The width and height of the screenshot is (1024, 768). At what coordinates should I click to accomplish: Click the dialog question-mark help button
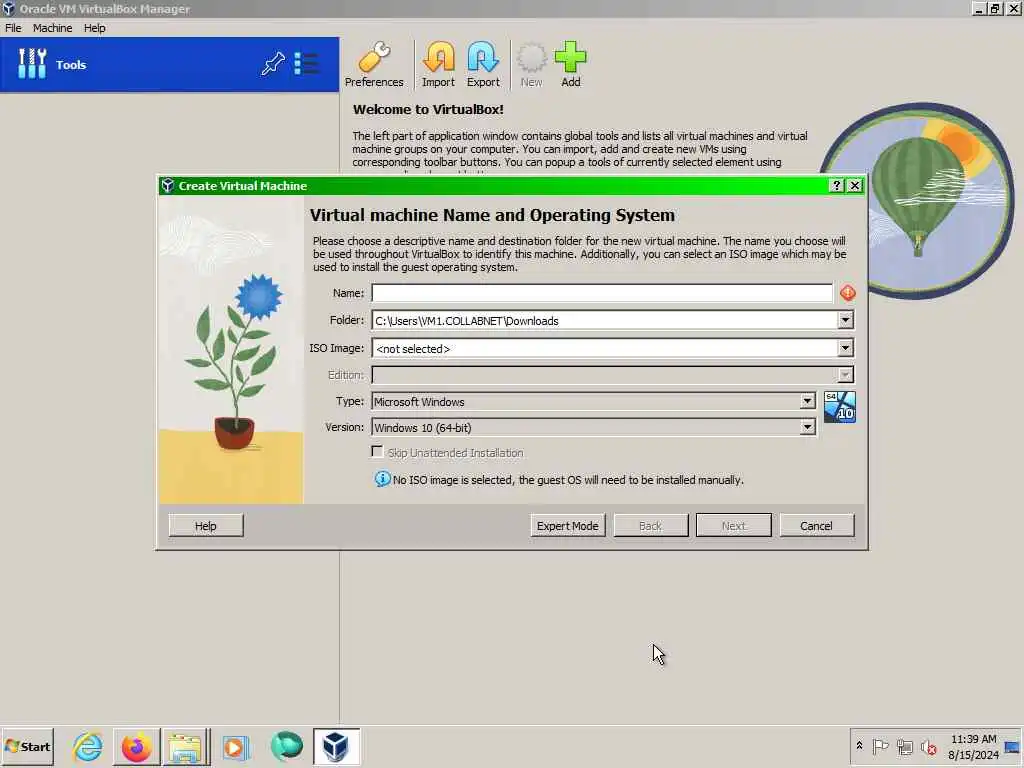point(837,185)
